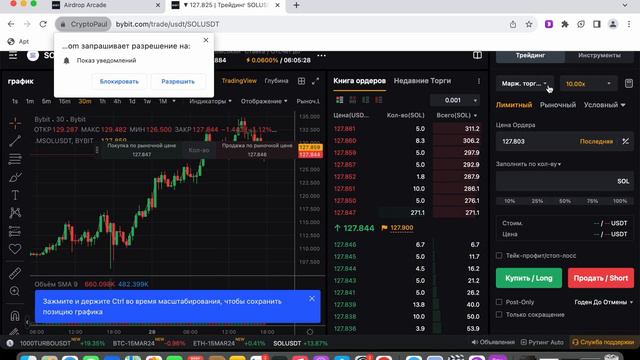The width and height of the screenshot is (640, 360).
Task: Set order size to 50%
Action: point(565,201)
